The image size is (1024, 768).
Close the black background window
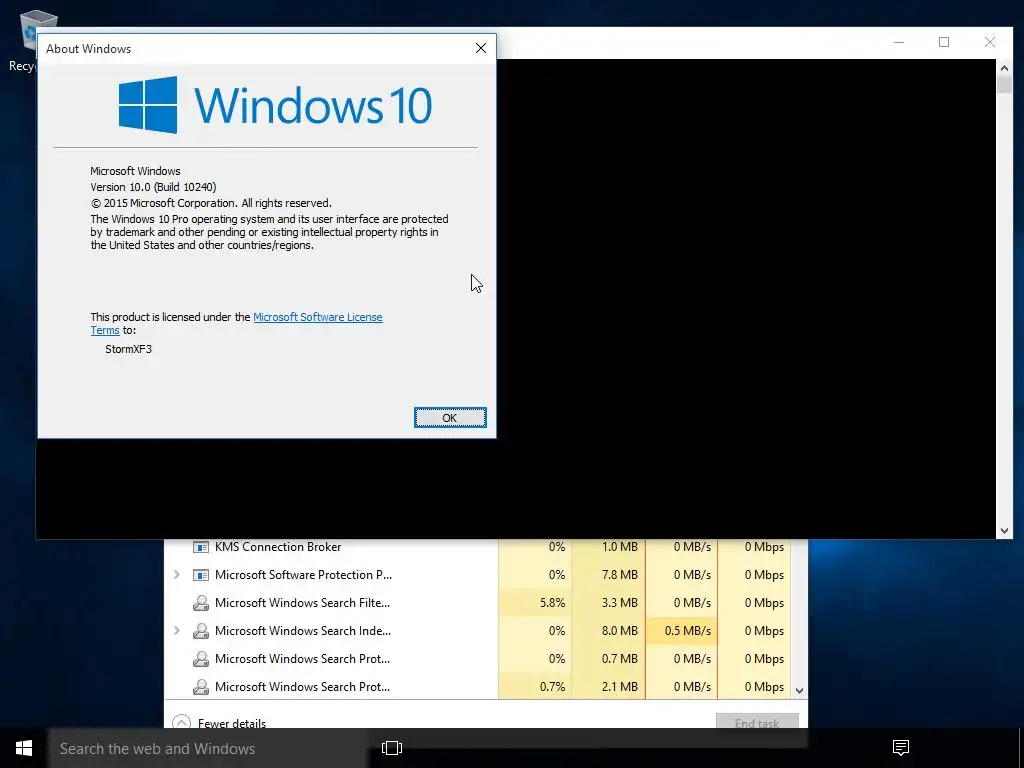point(989,42)
